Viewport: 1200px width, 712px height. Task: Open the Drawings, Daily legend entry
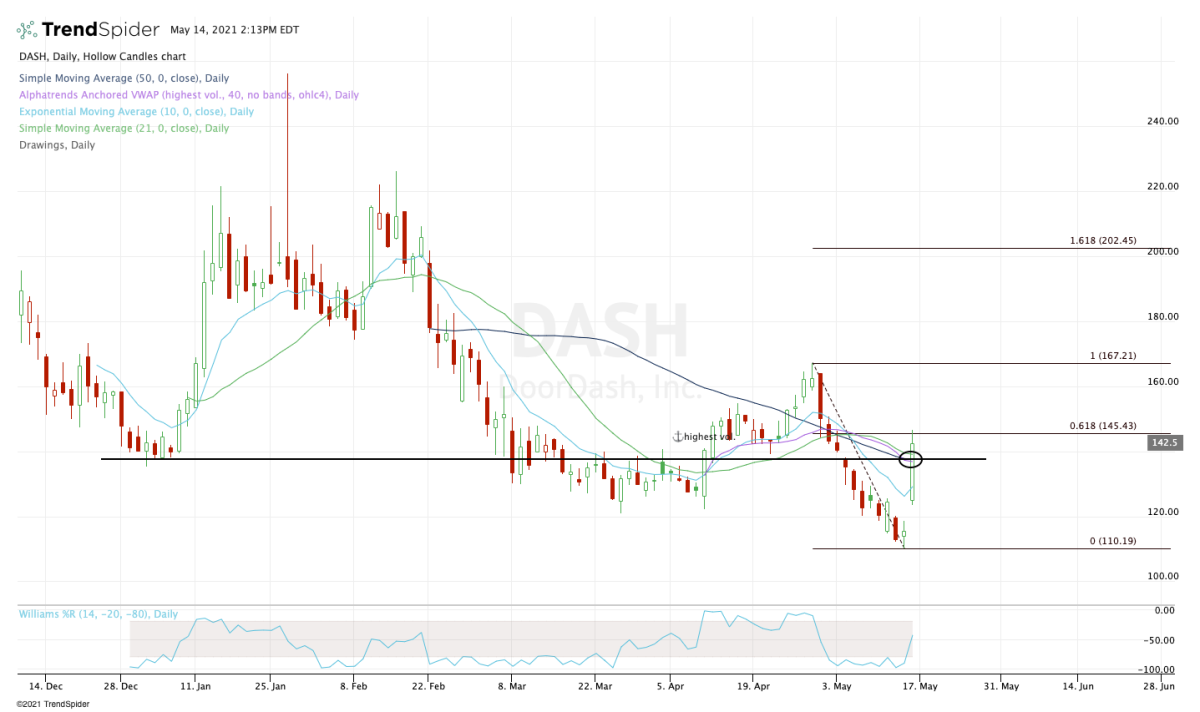pyautogui.click(x=57, y=144)
